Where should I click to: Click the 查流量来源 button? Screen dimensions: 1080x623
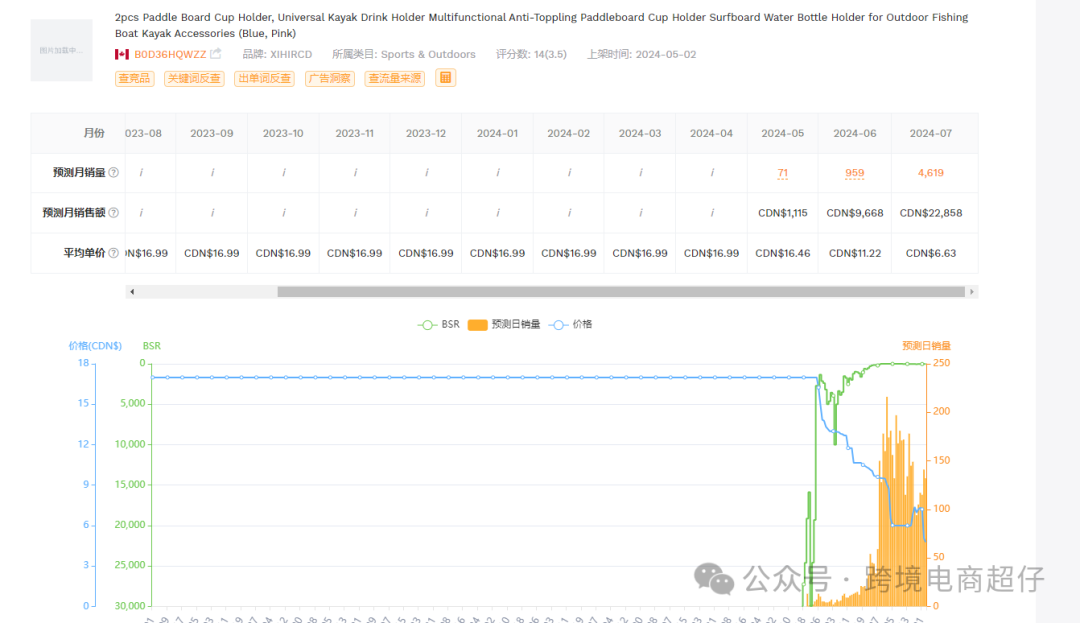(395, 78)
